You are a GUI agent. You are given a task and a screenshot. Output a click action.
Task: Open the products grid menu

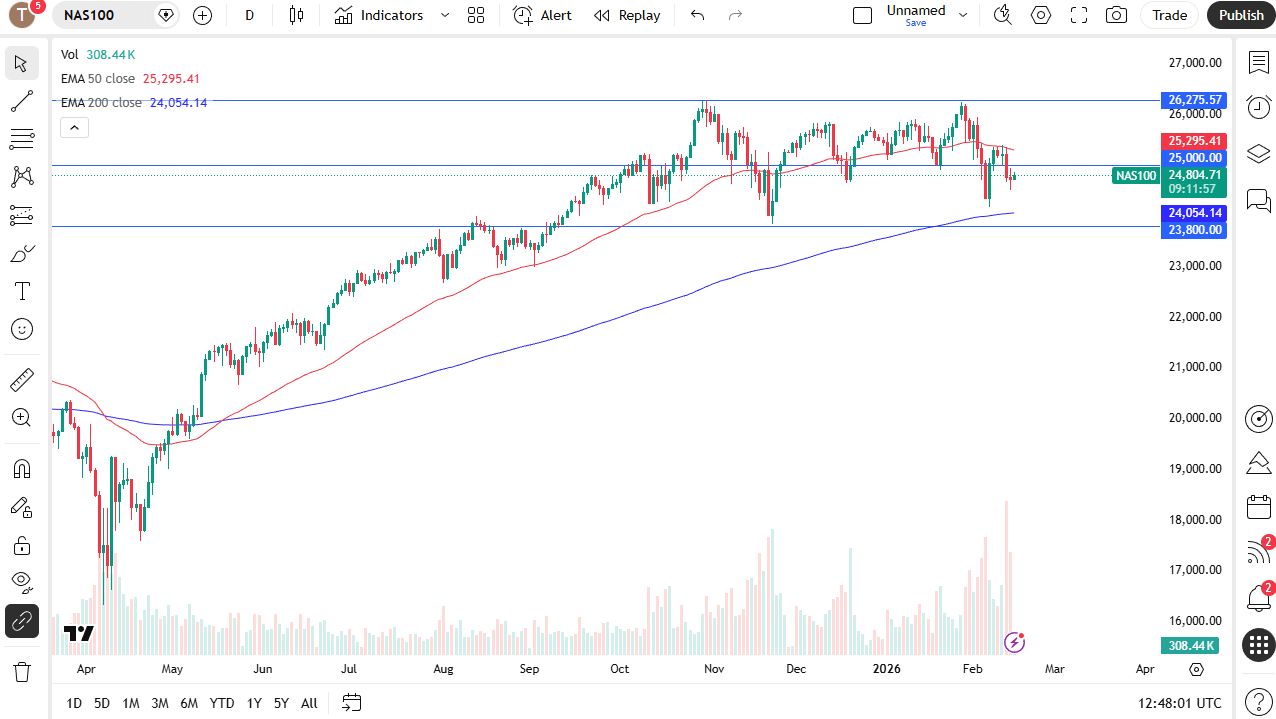pos(1258,645)
